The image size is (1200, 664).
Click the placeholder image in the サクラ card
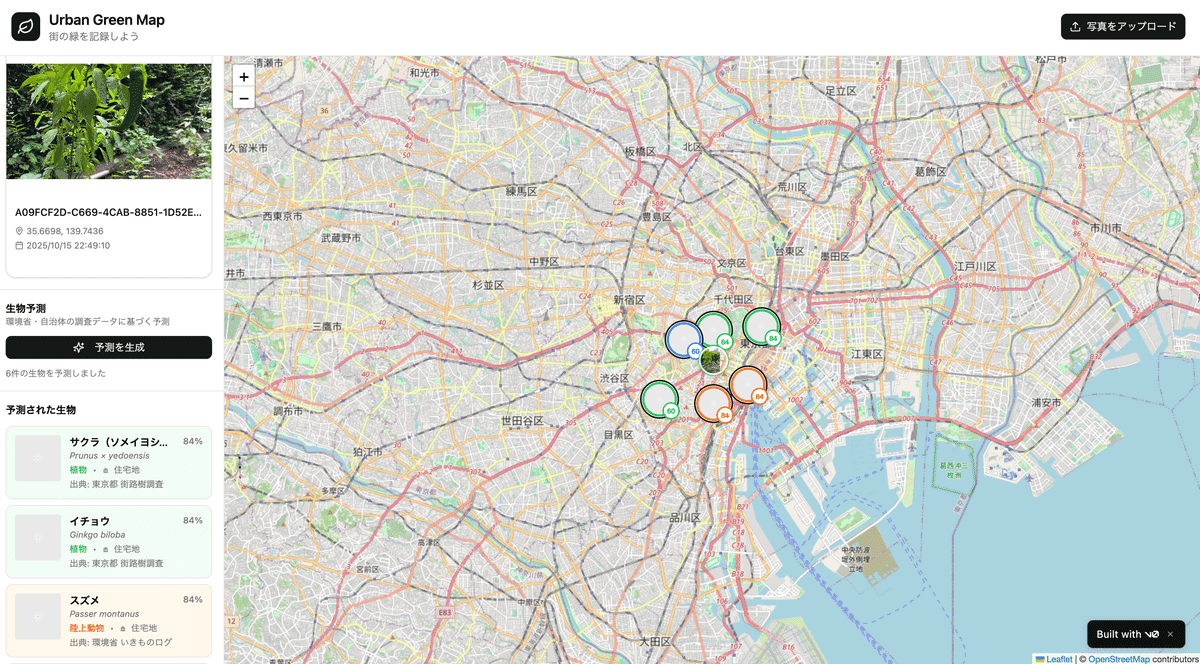coord(39,459)
